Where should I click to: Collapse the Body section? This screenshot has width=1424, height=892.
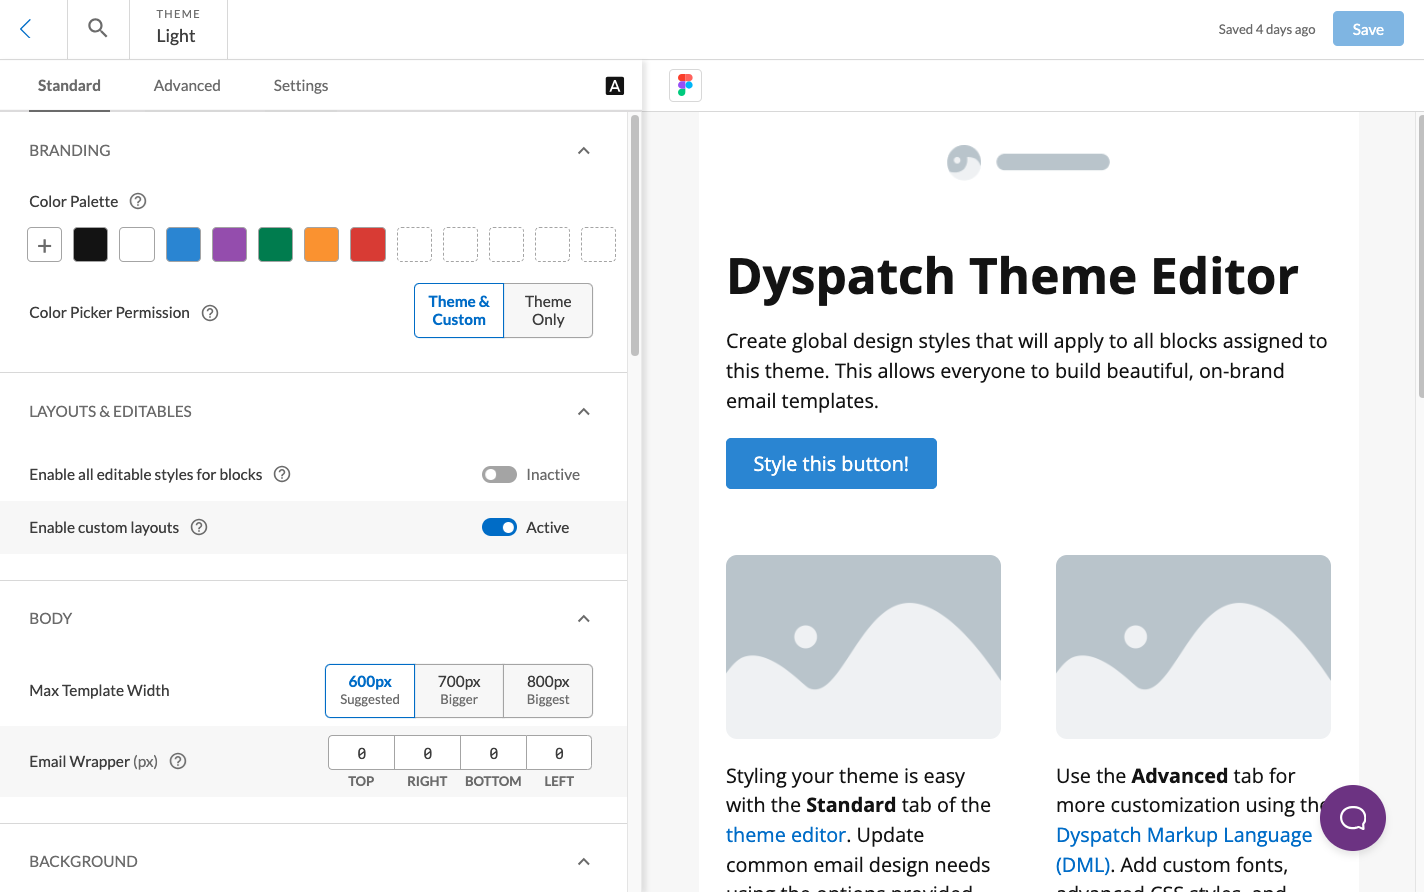tap(584, 619)
